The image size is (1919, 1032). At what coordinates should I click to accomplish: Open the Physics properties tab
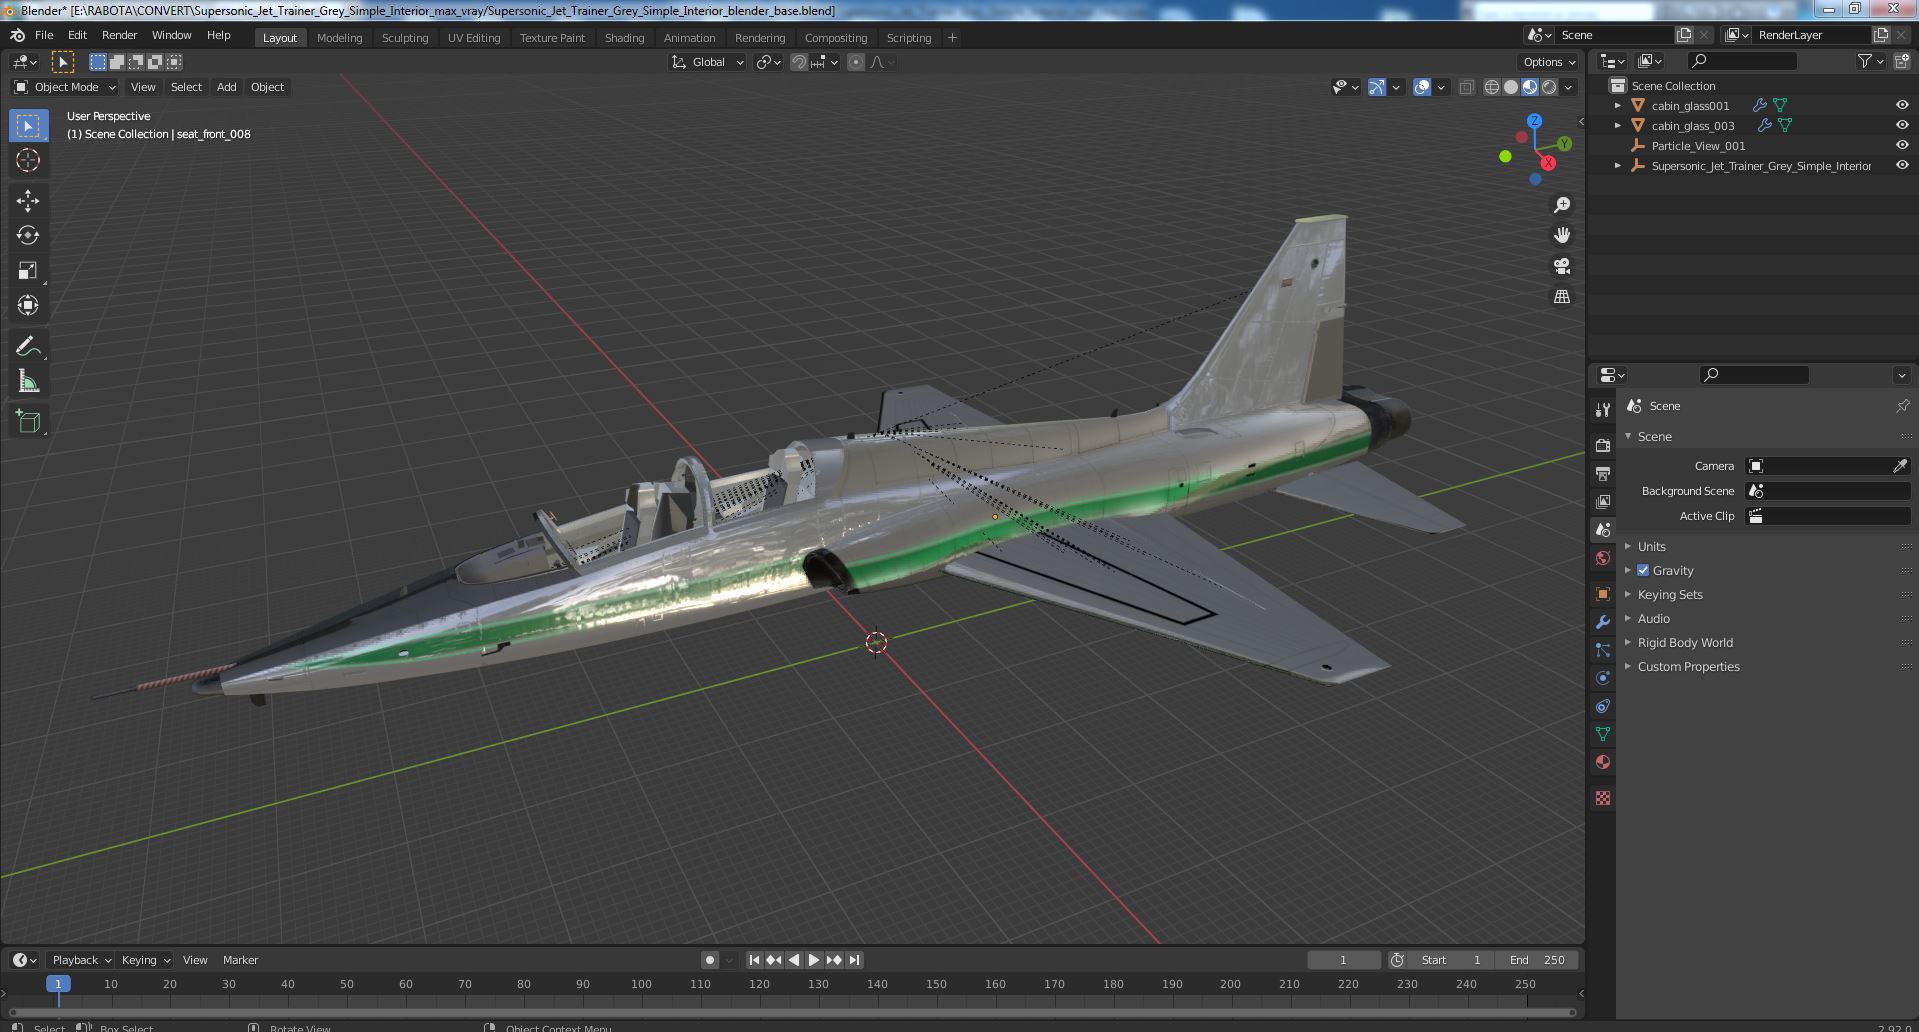tap(1603, 678)
